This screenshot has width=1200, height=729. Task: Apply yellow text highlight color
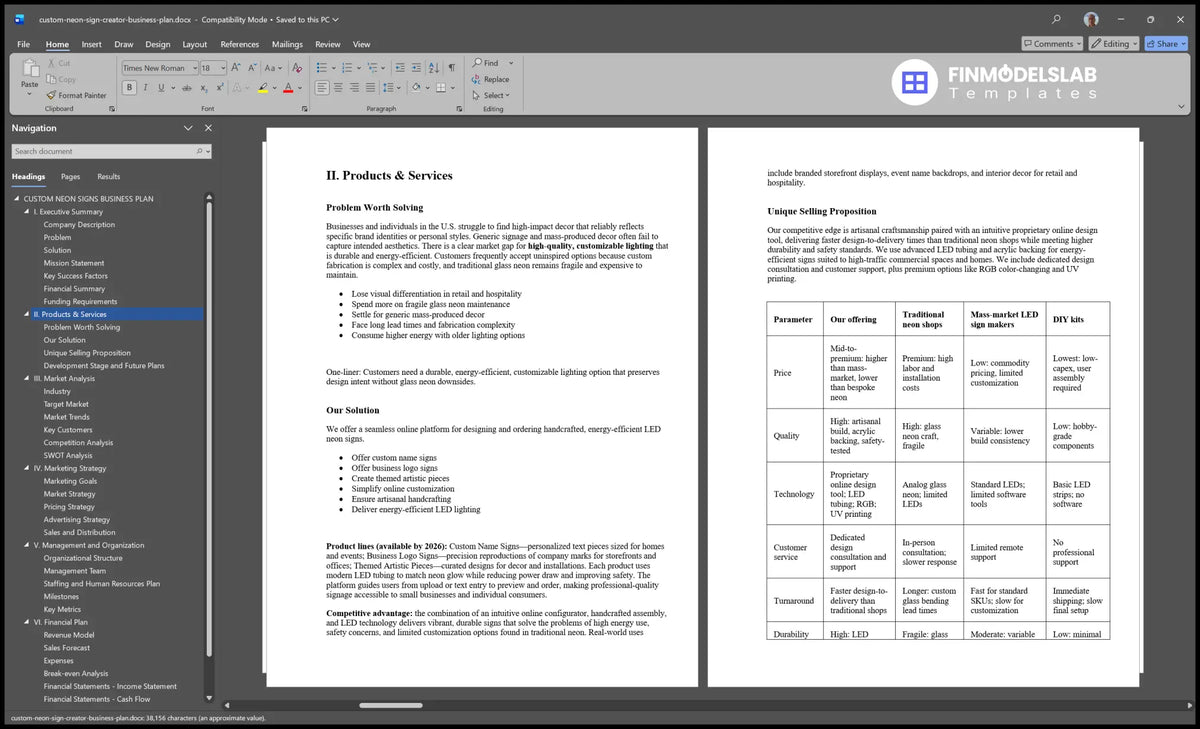263,88
